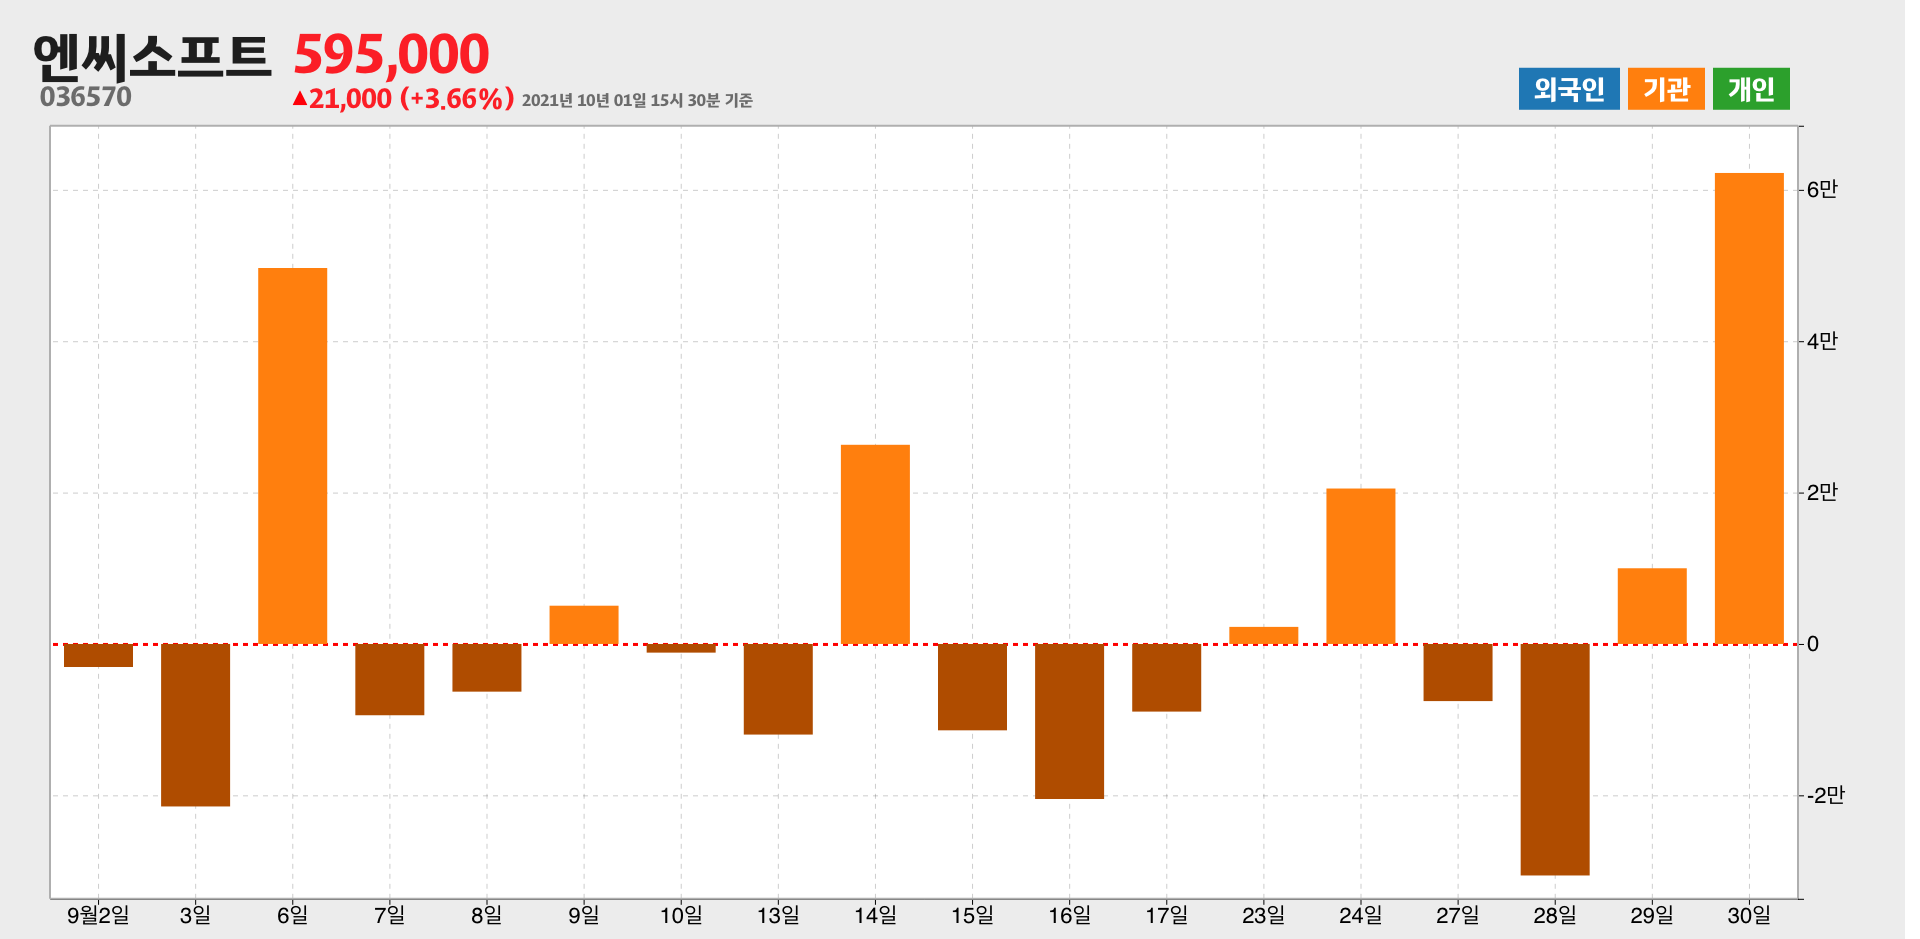1920x939 pixels.
Task: Click the x-axis label 23일
Action: point(1263,915)
